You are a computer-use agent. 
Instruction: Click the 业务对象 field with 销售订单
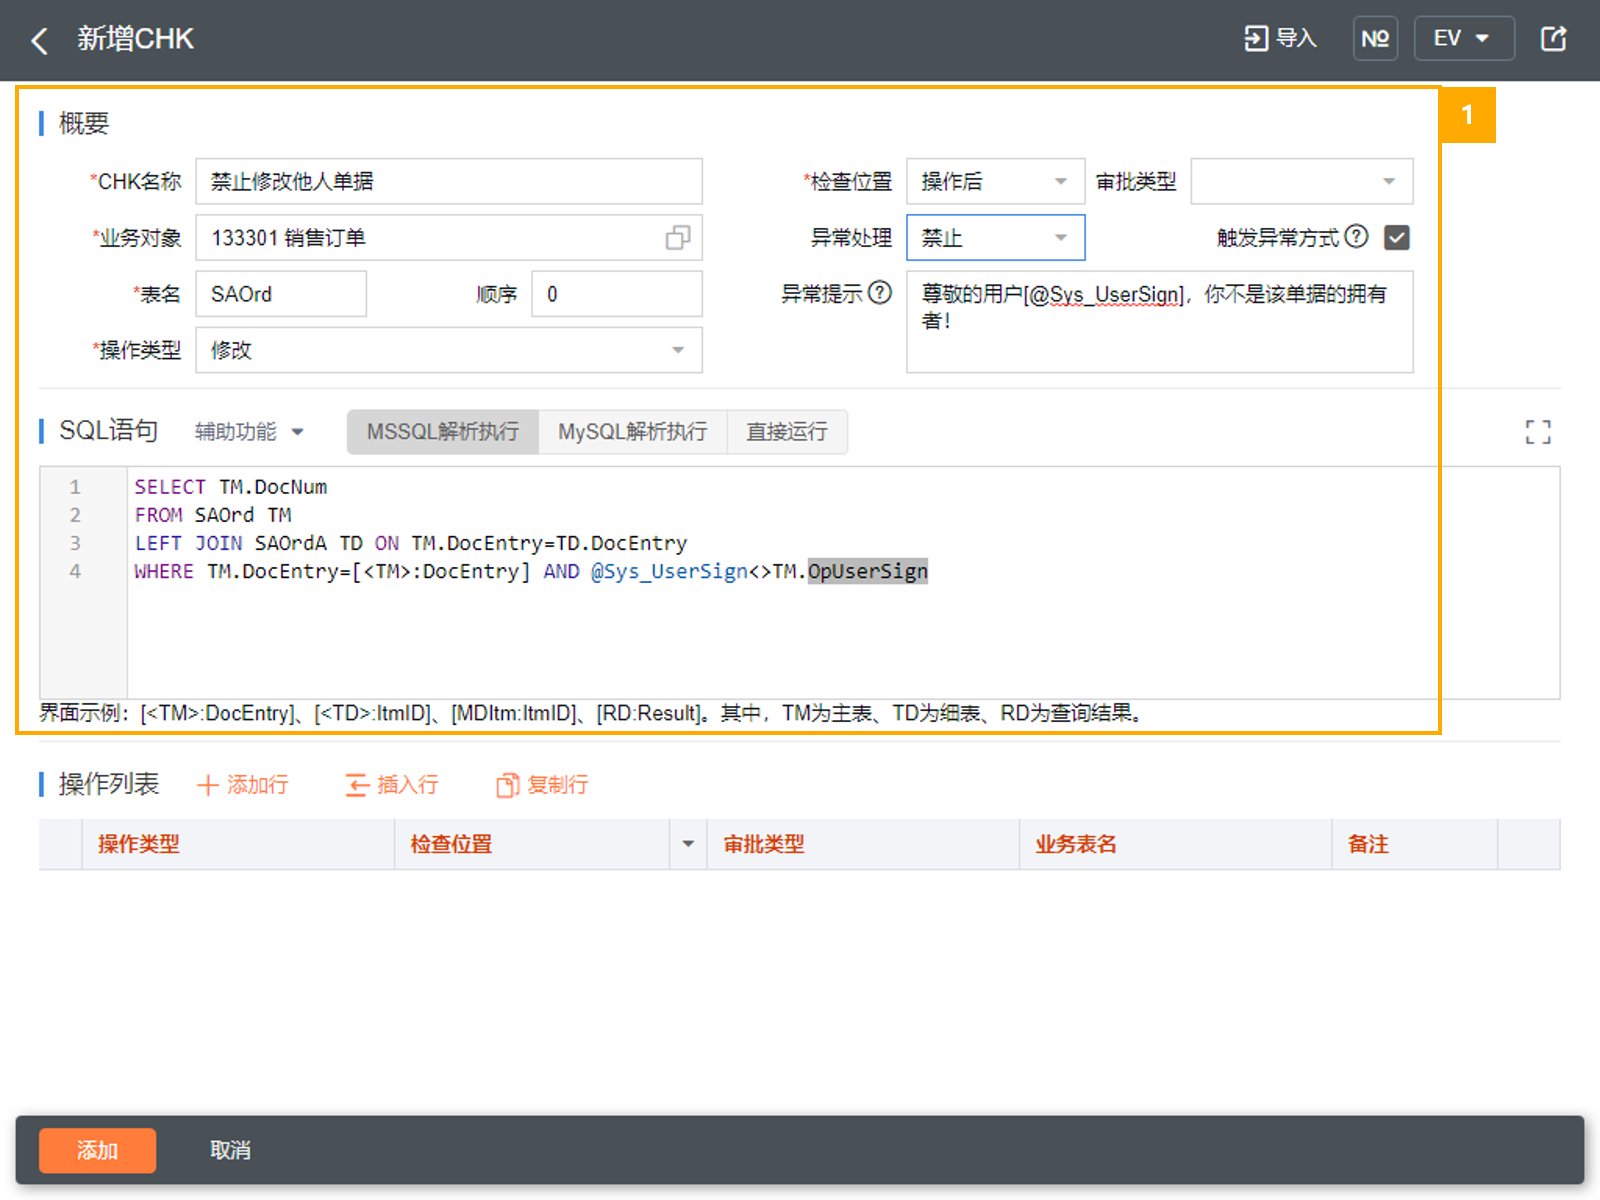pos(449,238)
